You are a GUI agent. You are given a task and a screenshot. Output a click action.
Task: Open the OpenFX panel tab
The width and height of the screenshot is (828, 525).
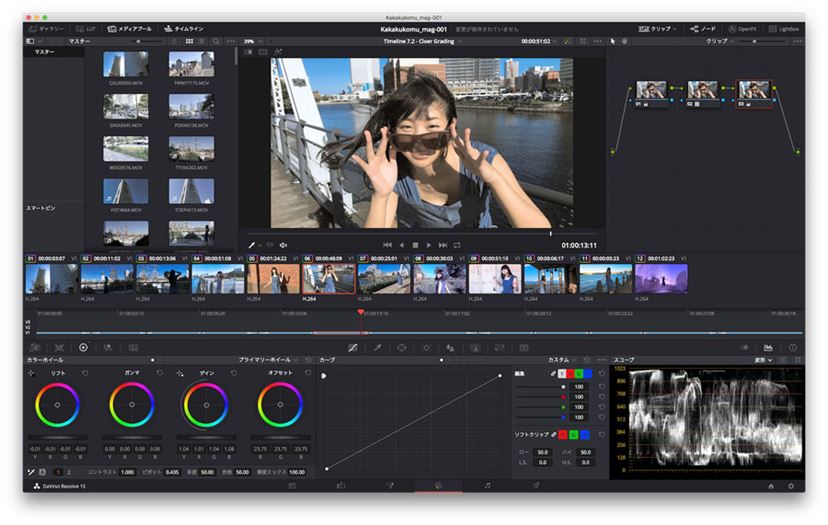pyautogui.click(x=744, y=29)
